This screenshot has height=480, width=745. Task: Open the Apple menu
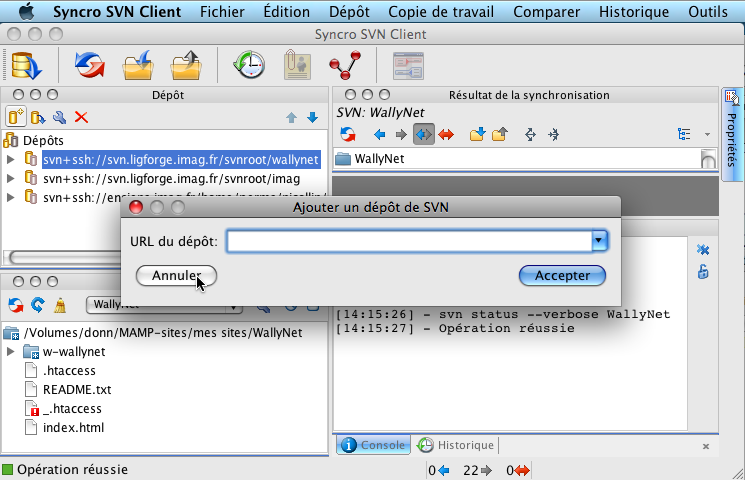[x=26, y=11]
